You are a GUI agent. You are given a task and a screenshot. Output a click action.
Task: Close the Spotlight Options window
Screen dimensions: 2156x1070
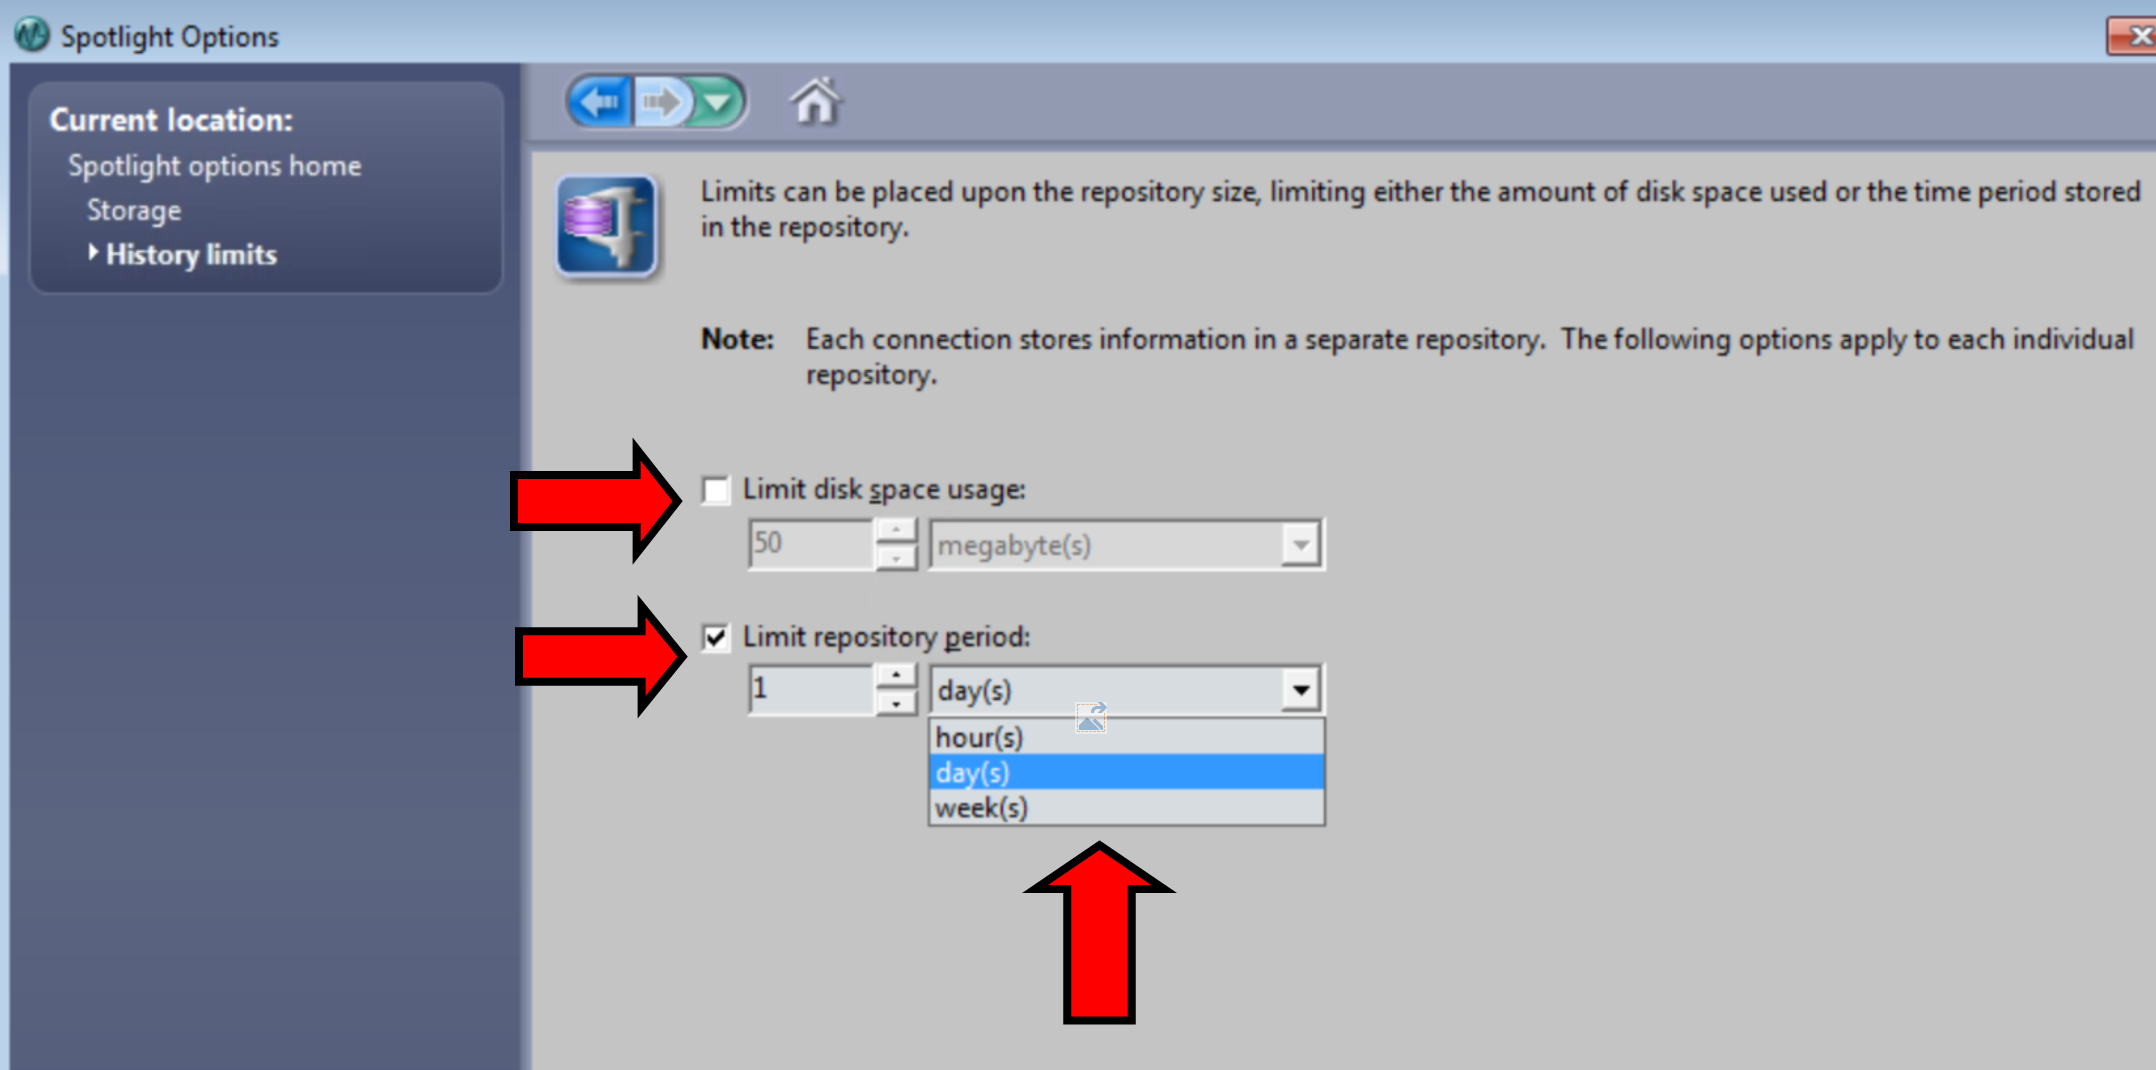pyautogui.click(x=2132, y=36)
